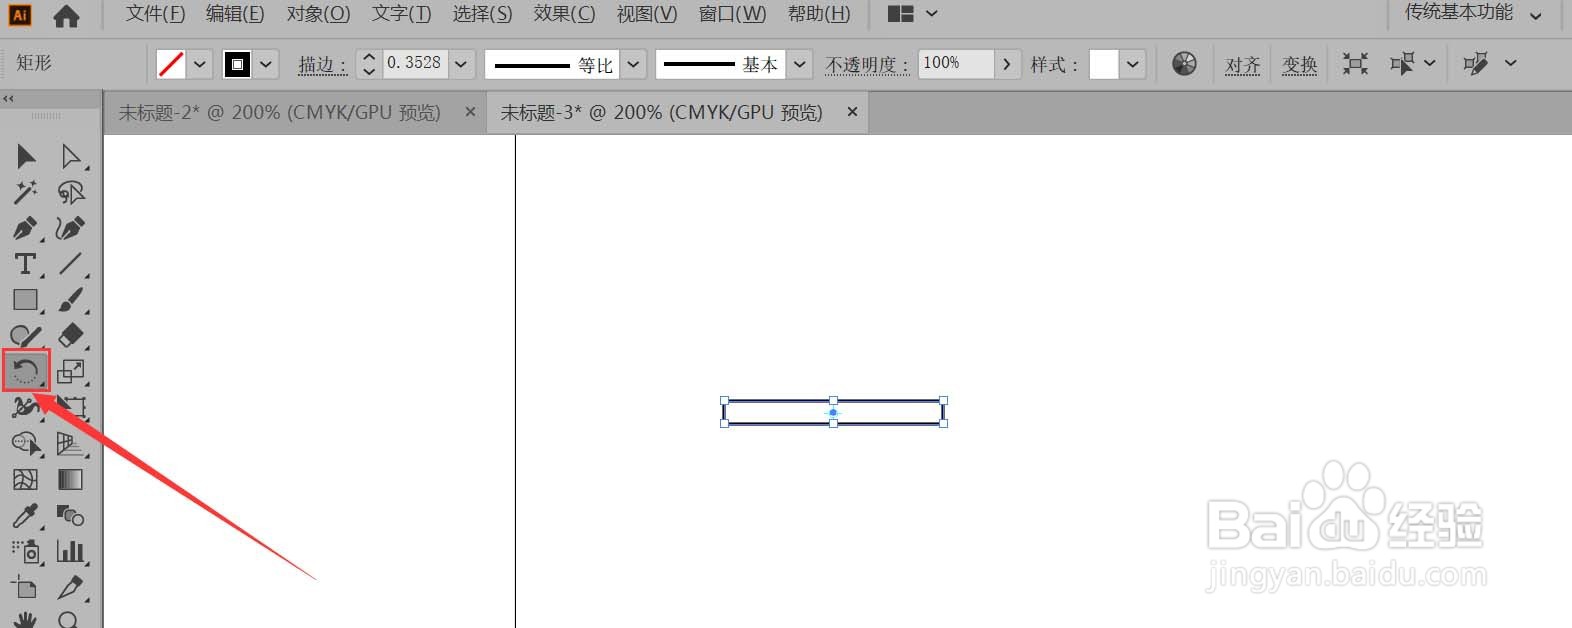This screenshot has width=1572, height=628.
Task: Choose the Symbol Sprayer tool
Action: coord(26,552)
